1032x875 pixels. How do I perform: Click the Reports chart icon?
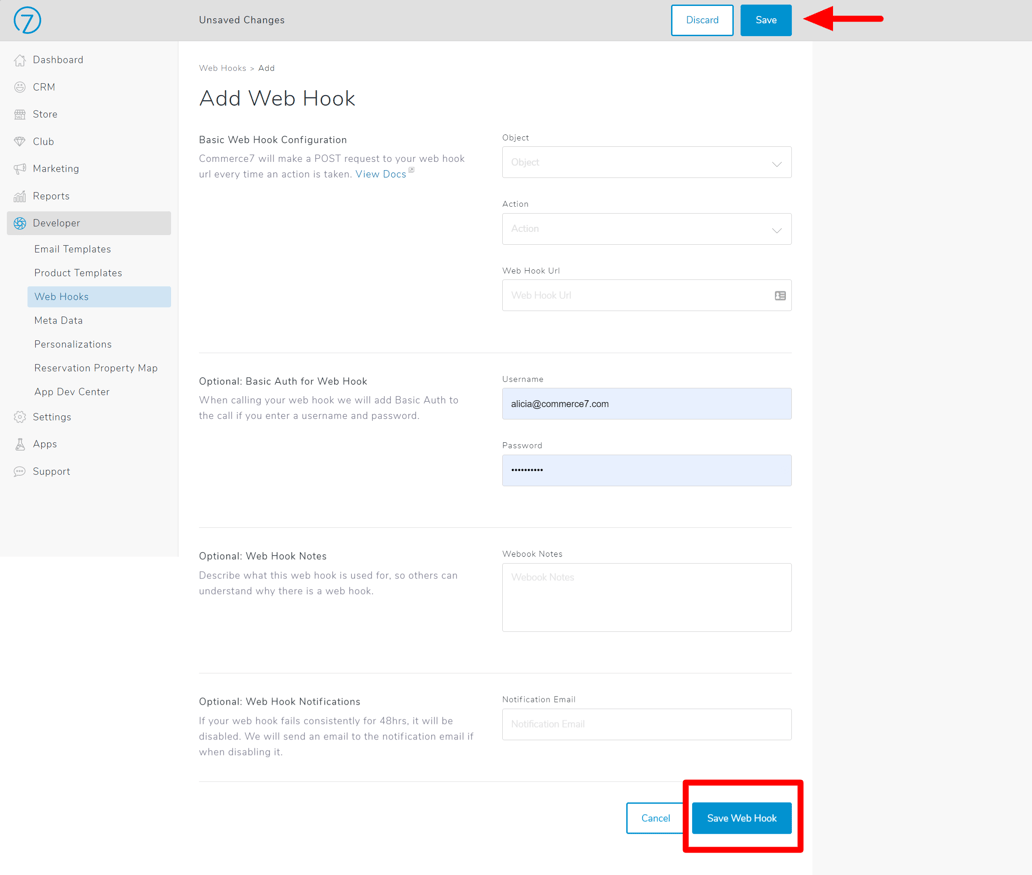(x=20, y=196)
